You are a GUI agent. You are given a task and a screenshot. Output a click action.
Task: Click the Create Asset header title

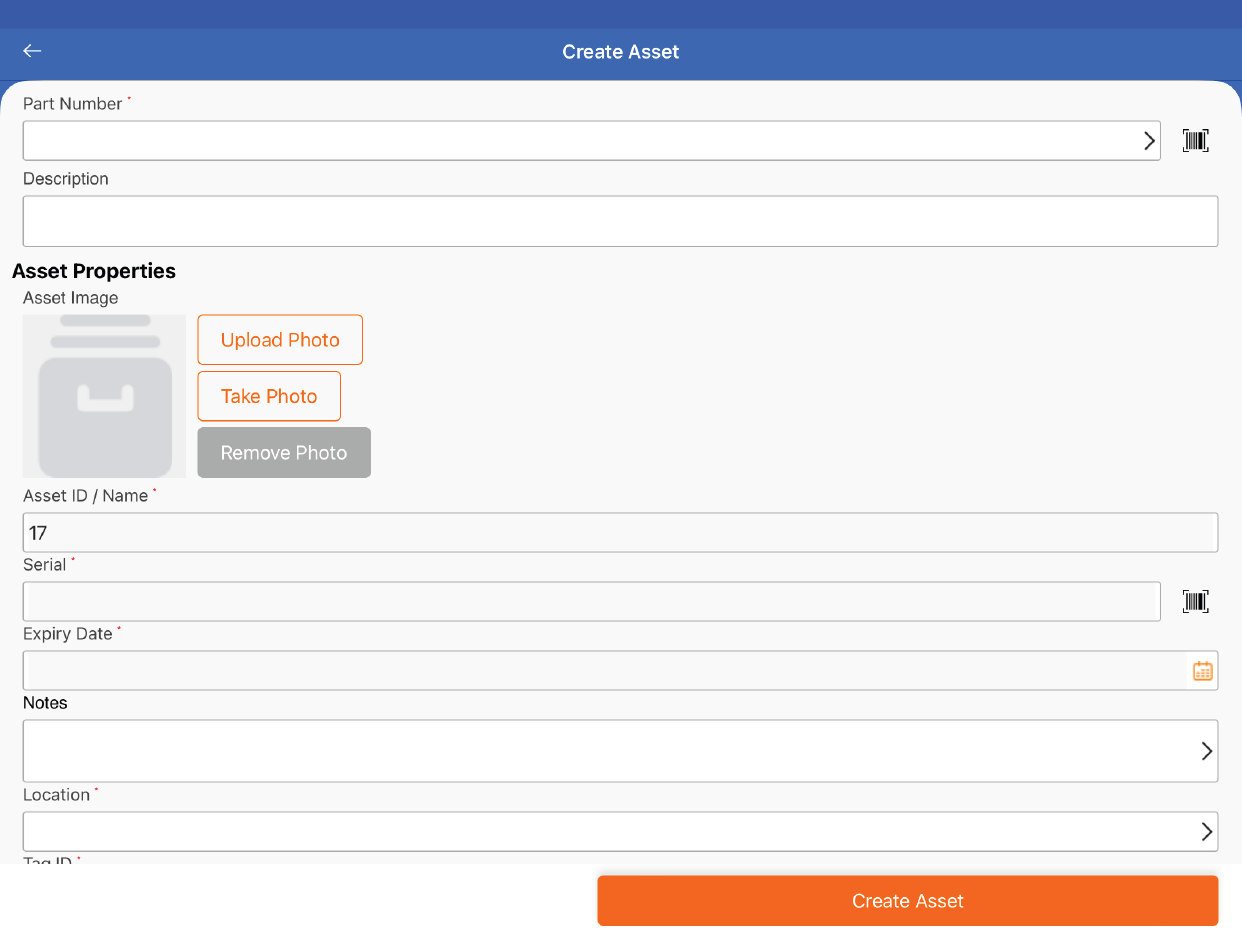[620, 52]
